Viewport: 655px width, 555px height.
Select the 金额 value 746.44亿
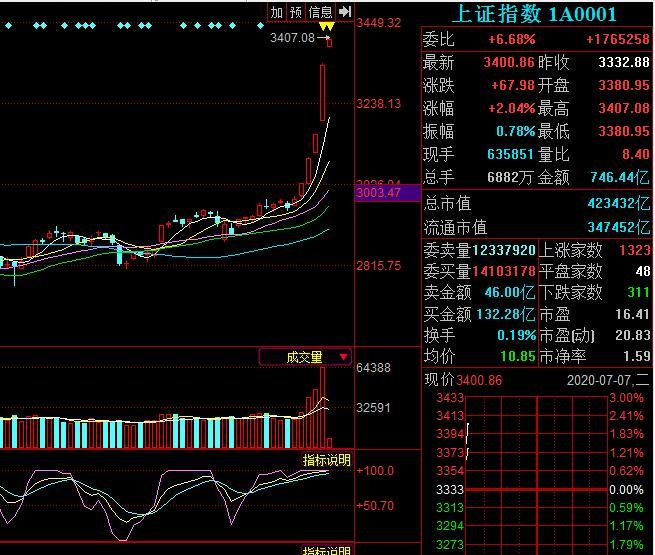coord(620,177)
